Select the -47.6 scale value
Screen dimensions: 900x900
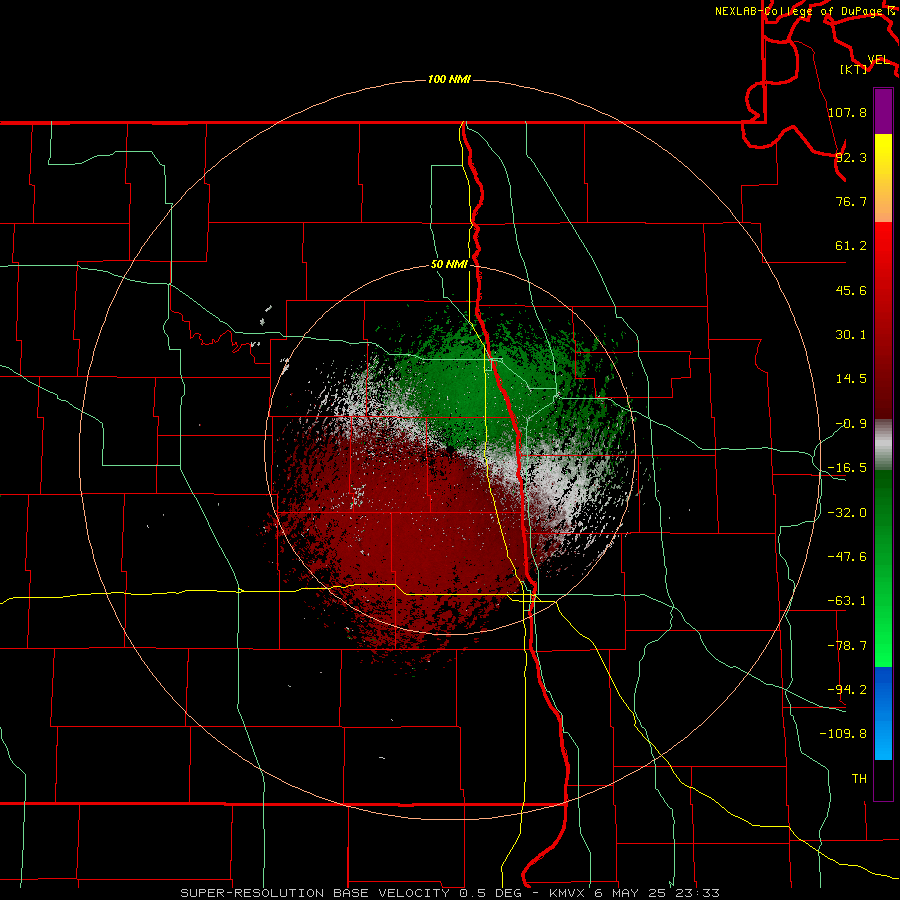point(847,557)
